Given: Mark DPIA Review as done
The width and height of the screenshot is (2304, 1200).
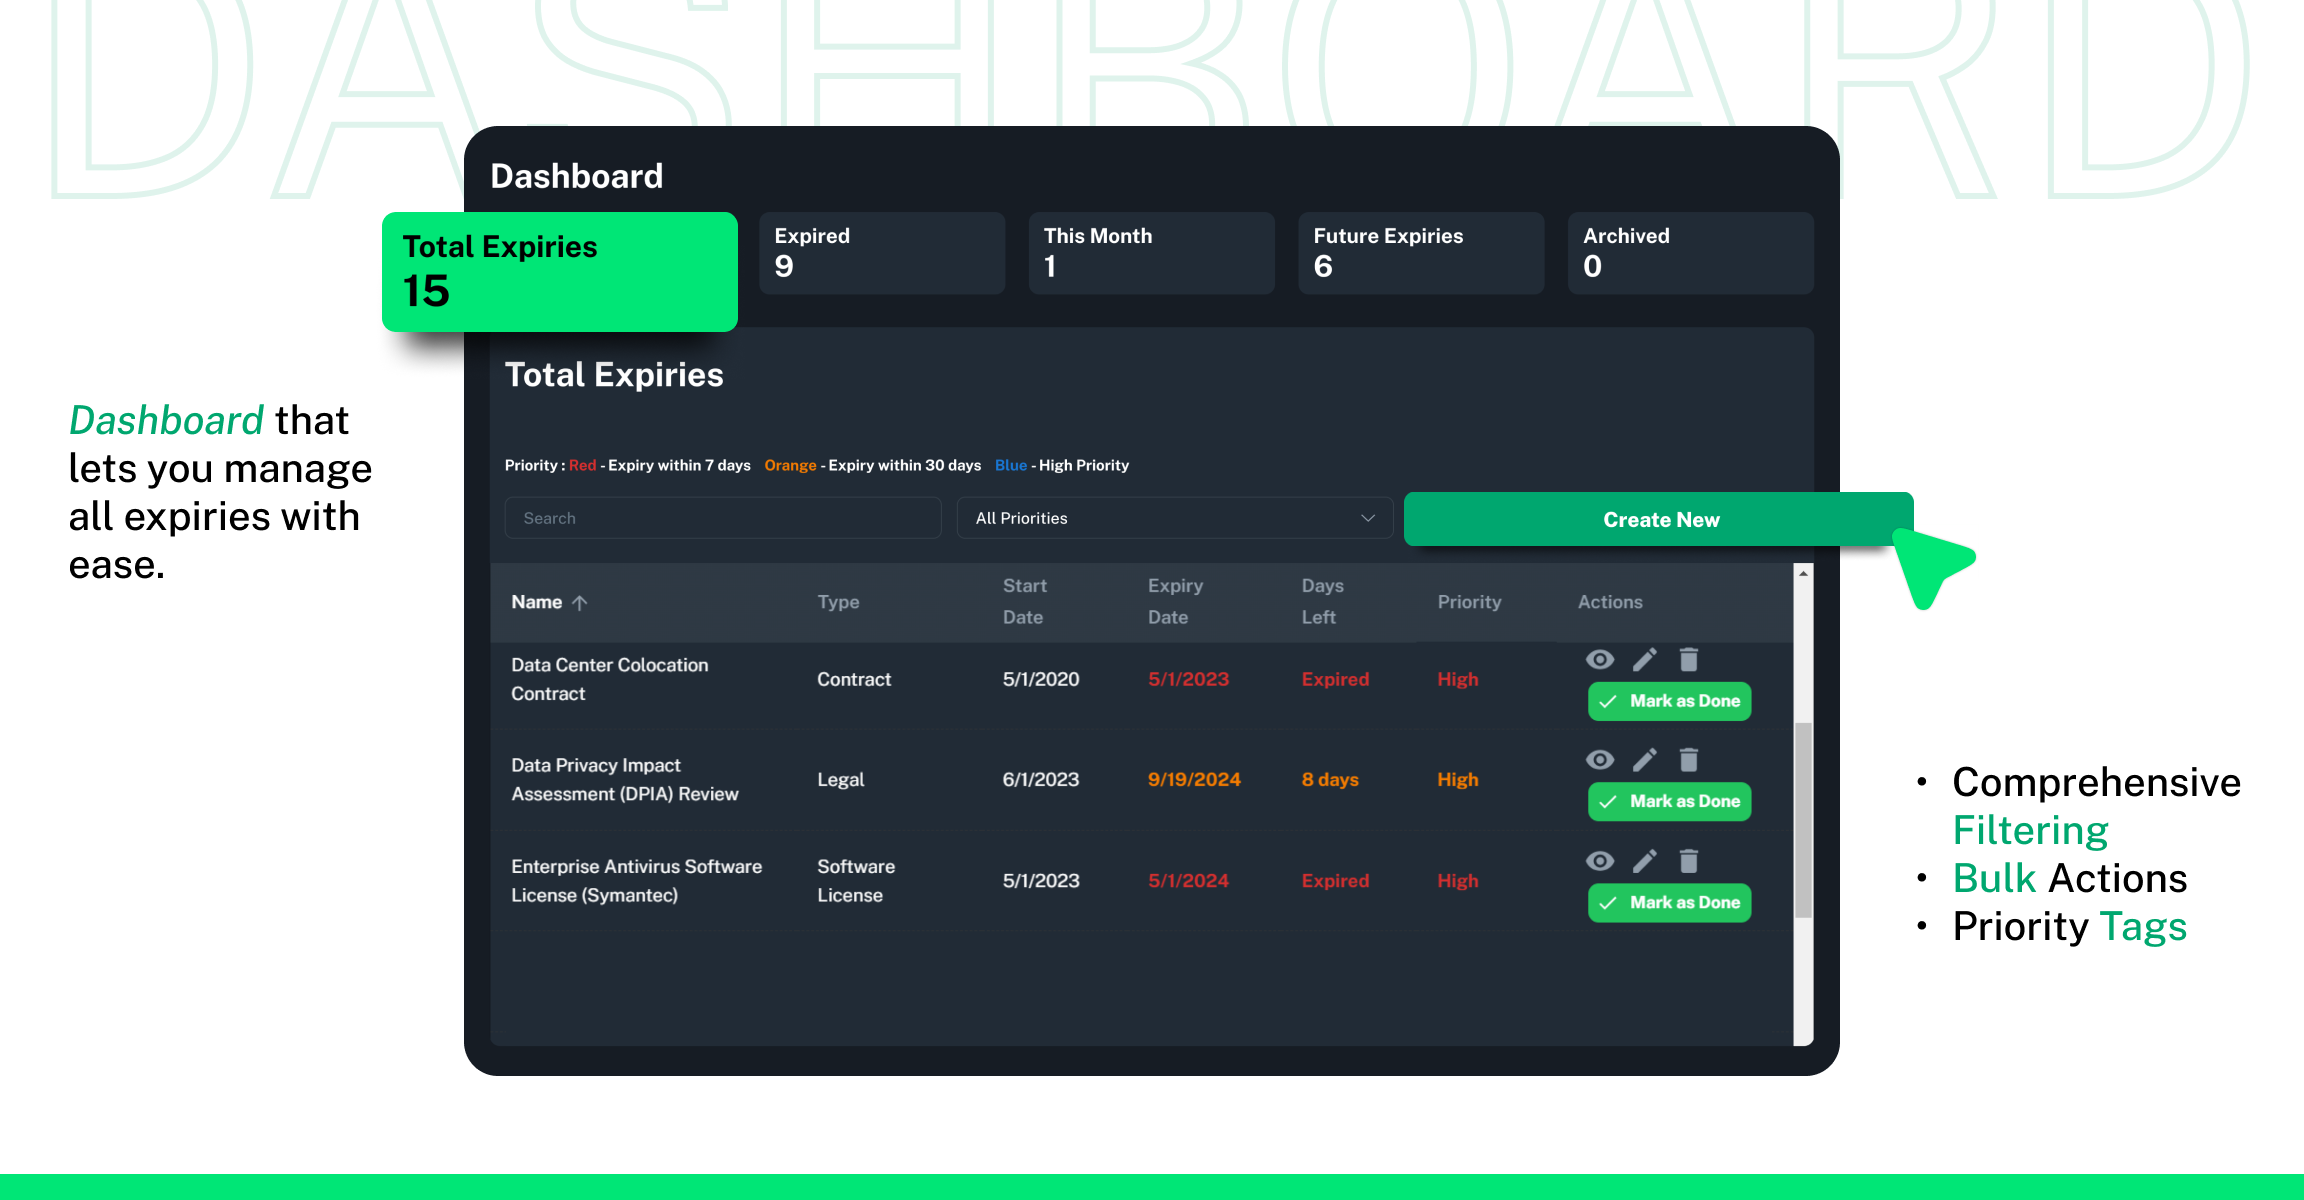Looking at the screenshot, I should [x=1670, y=801].
